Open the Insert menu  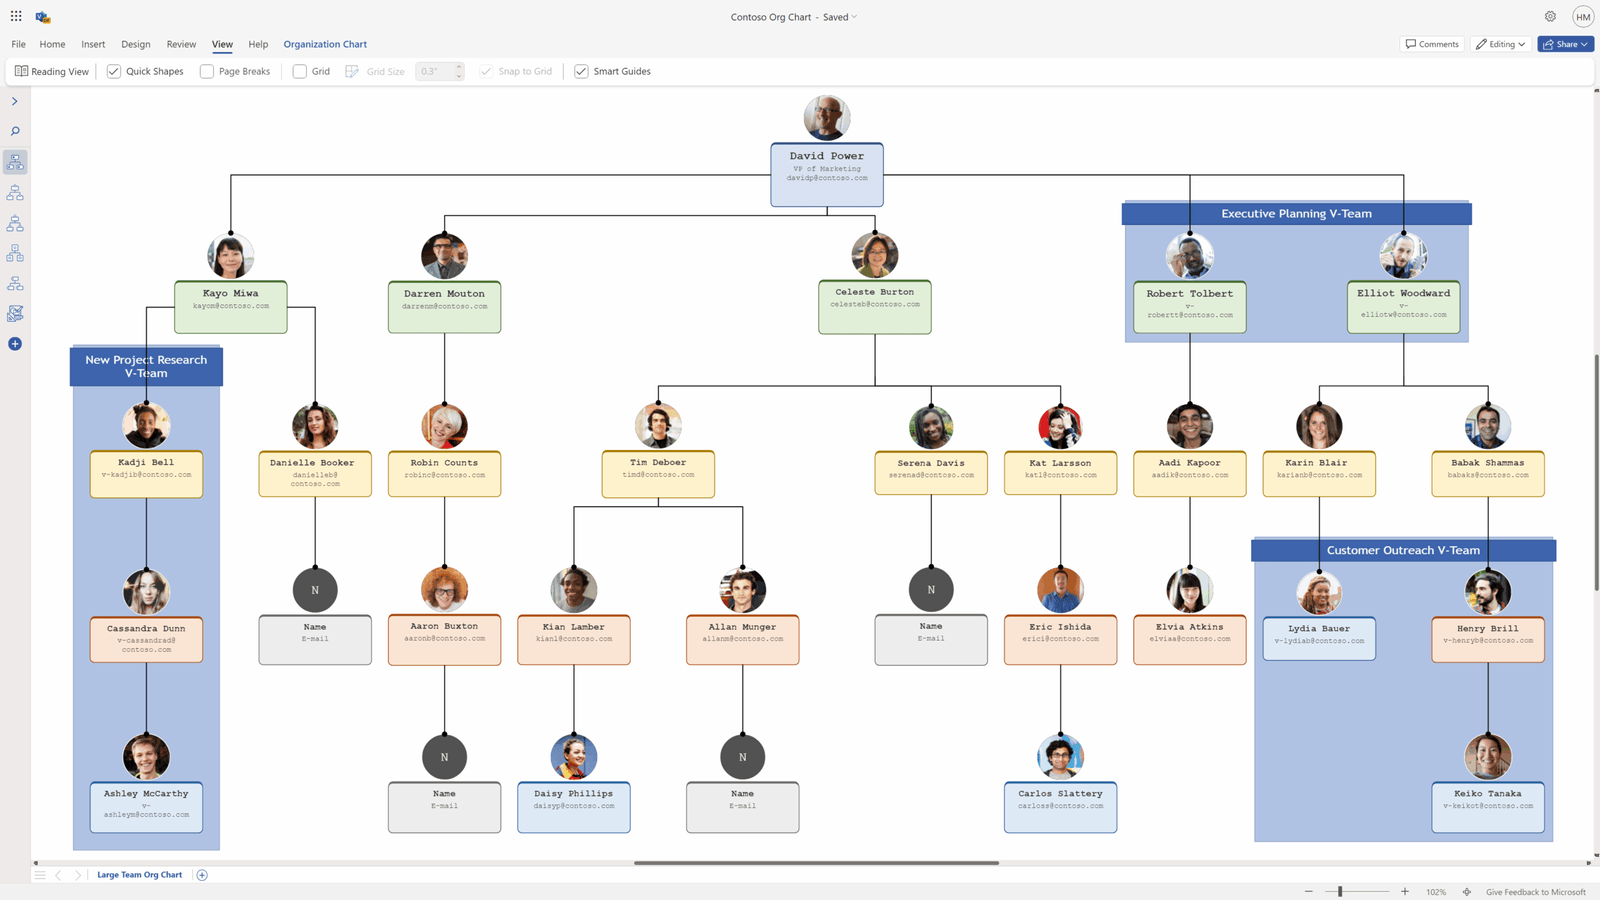93,44
